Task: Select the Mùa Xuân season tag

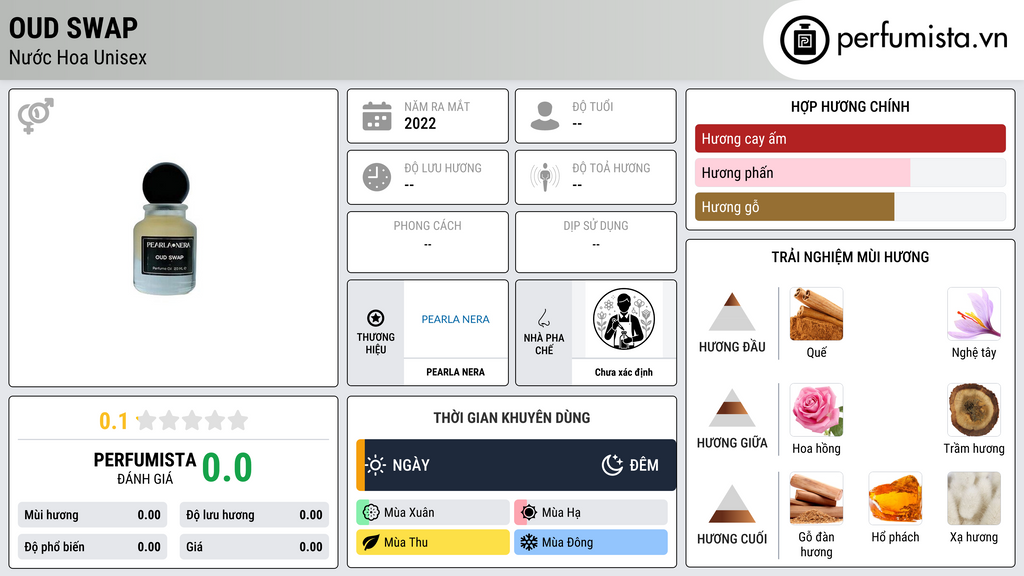Action: coord(433,513)
